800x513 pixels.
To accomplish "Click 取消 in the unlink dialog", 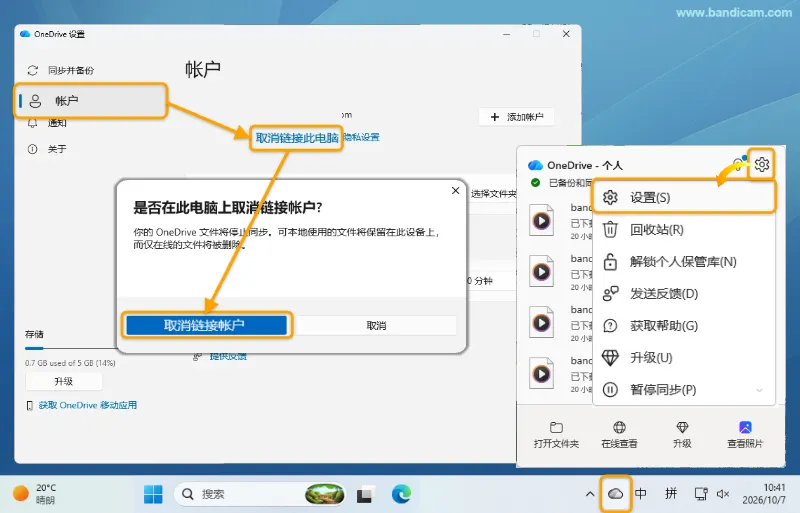I will (x=376, y=325).
